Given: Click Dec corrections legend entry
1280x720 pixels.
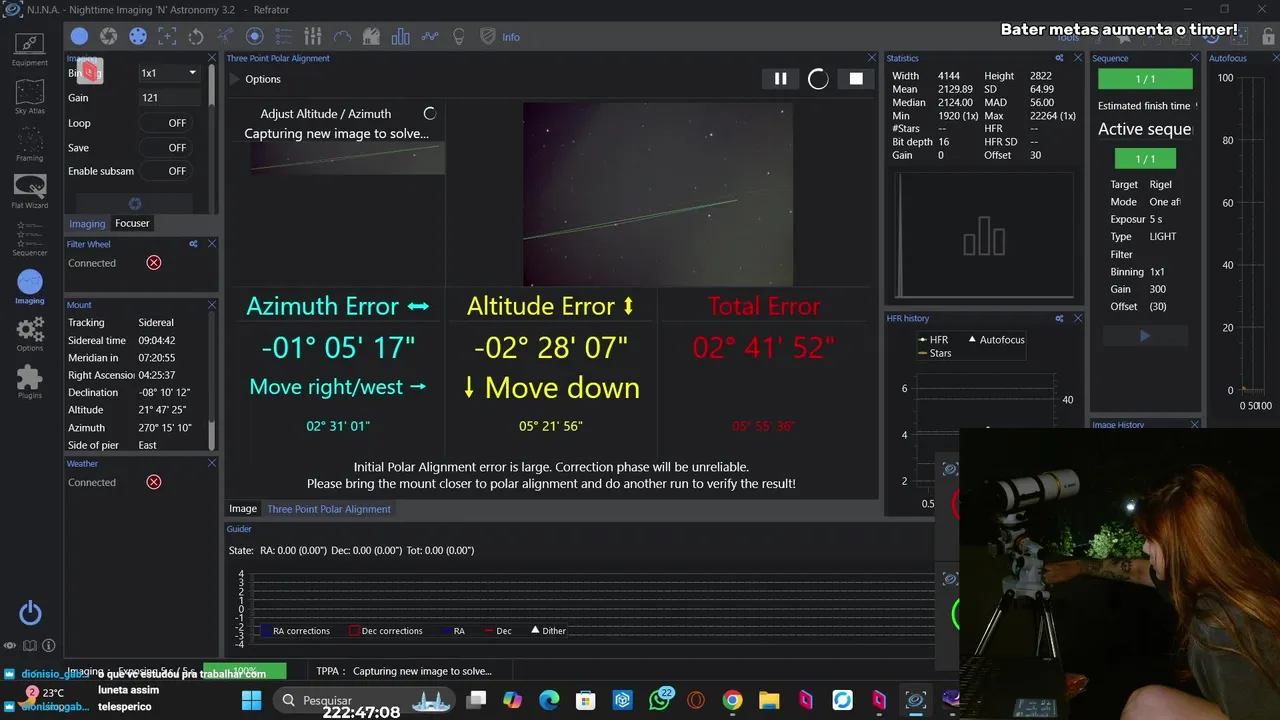Looking at the screenshot, I should 385,631.
